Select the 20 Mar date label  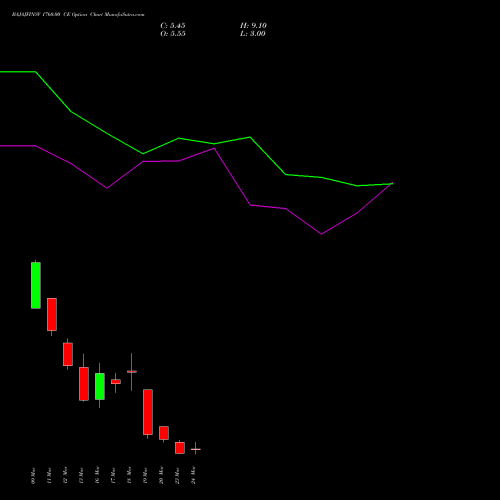coord(161,476)
